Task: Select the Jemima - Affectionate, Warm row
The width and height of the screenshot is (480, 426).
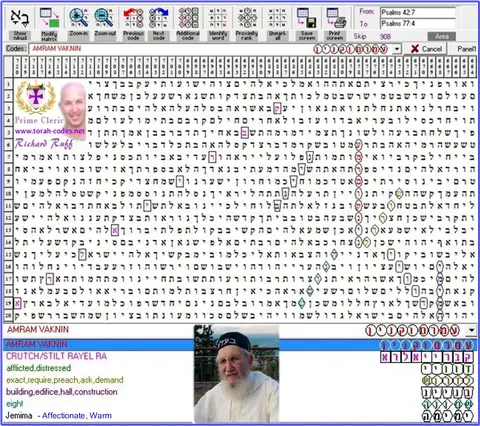Action: coord(240,416)
